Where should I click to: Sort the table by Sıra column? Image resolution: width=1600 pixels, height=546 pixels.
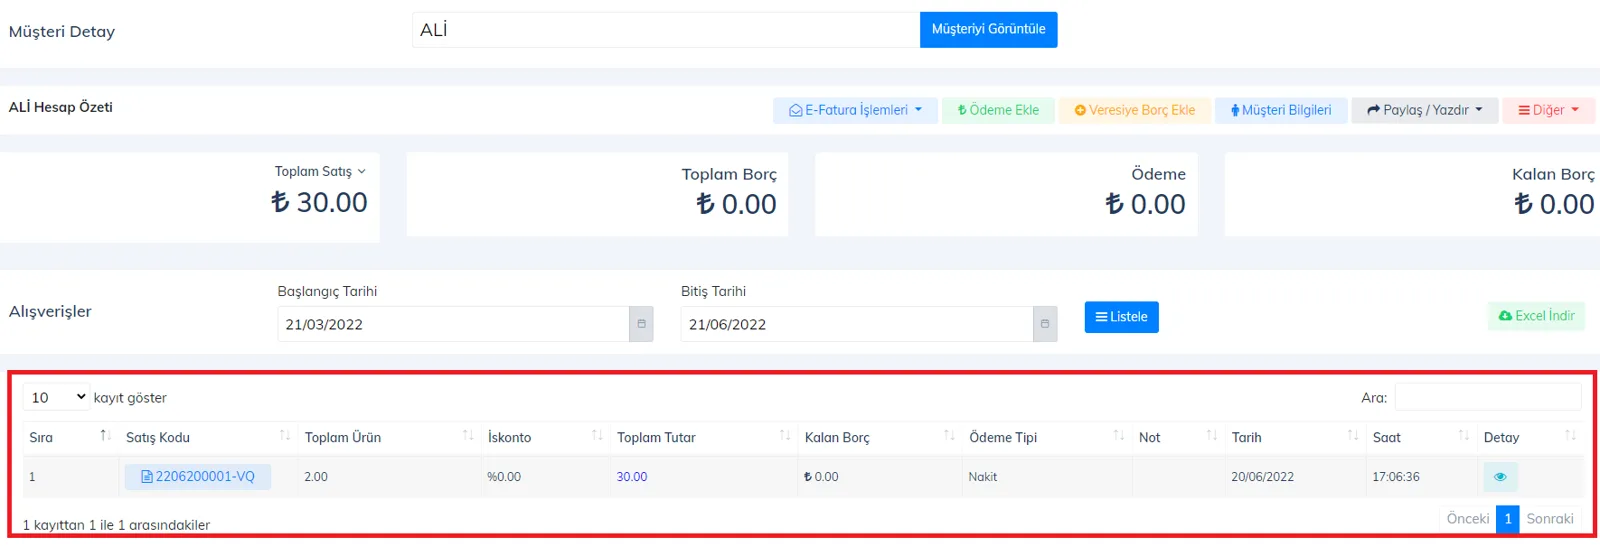(x=70, y=437)
